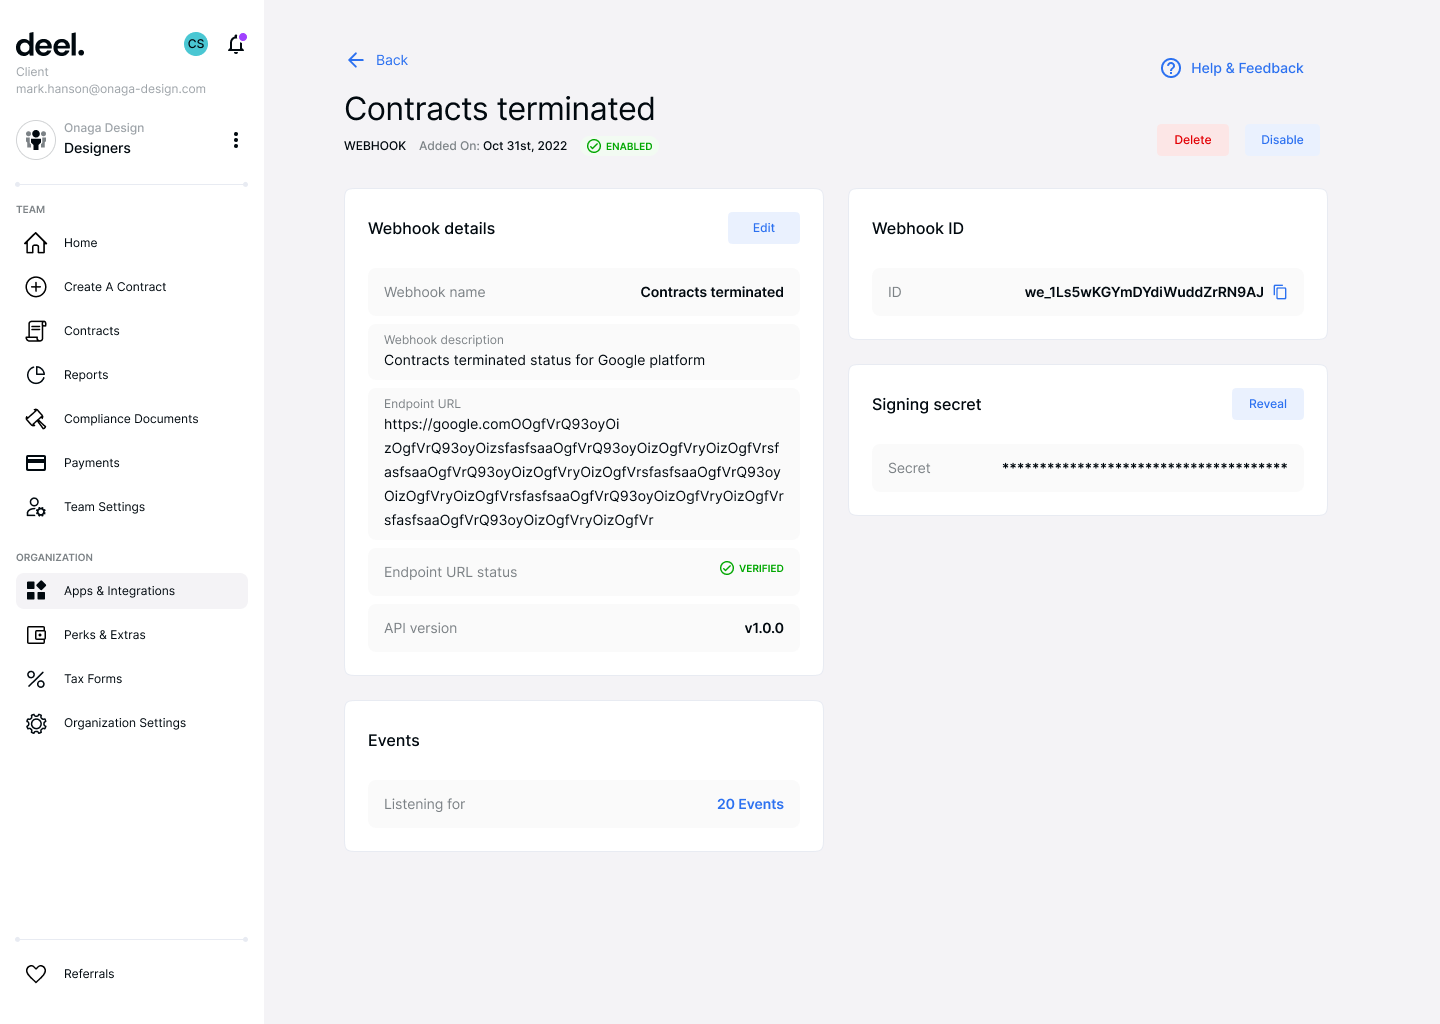The width and height of the screenshot is (1440, 1024).
Task: Click the Referrals heart icon
Action: click(x=36, y=974)
